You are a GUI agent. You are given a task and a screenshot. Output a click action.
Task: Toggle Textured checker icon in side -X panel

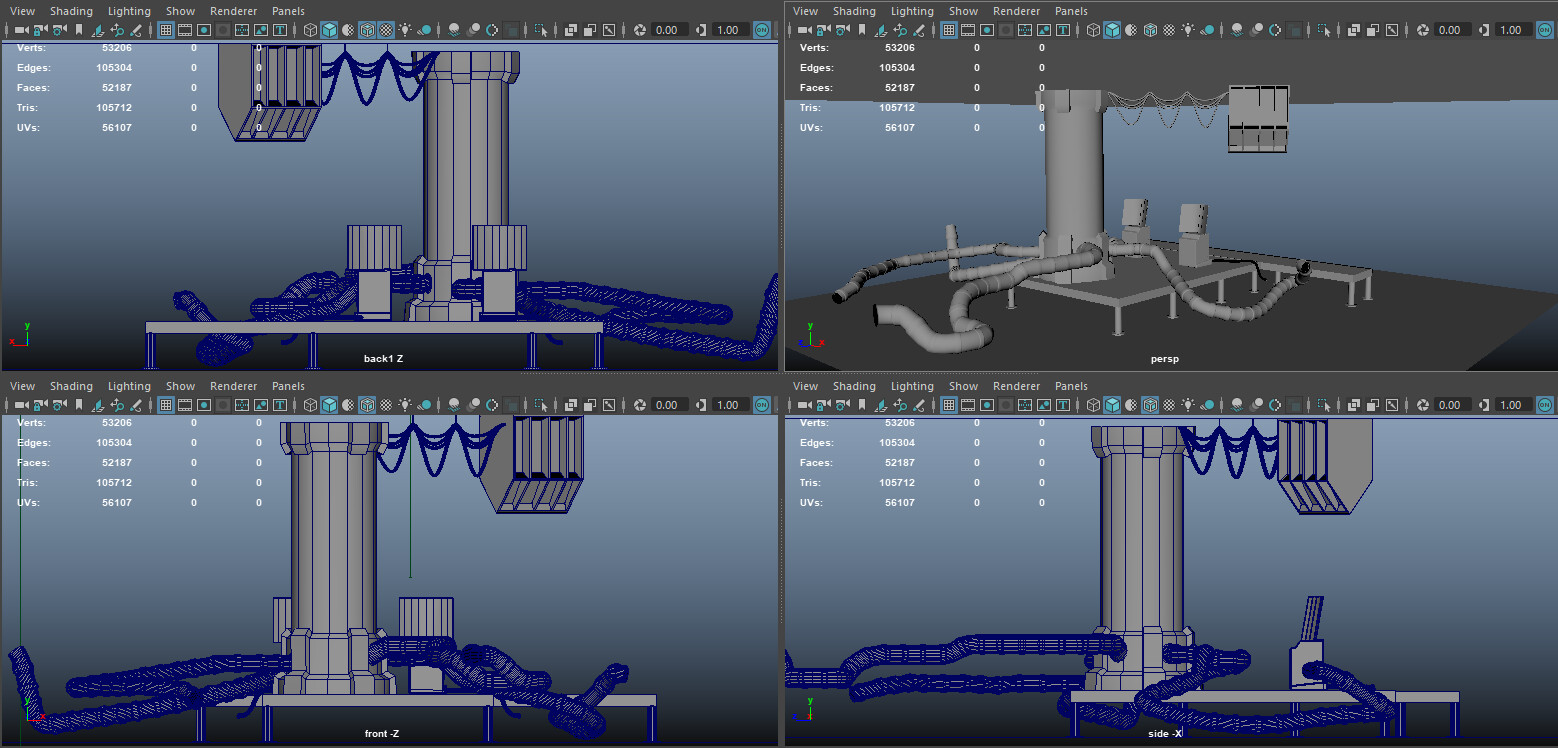point(1169,405)
